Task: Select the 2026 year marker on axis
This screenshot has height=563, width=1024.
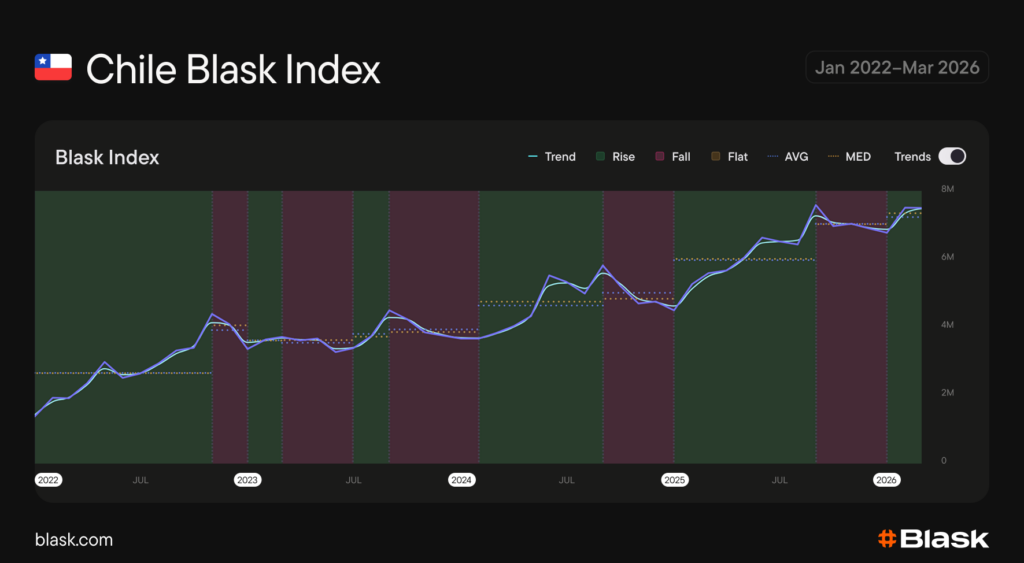Action: (x=887, y=480)
